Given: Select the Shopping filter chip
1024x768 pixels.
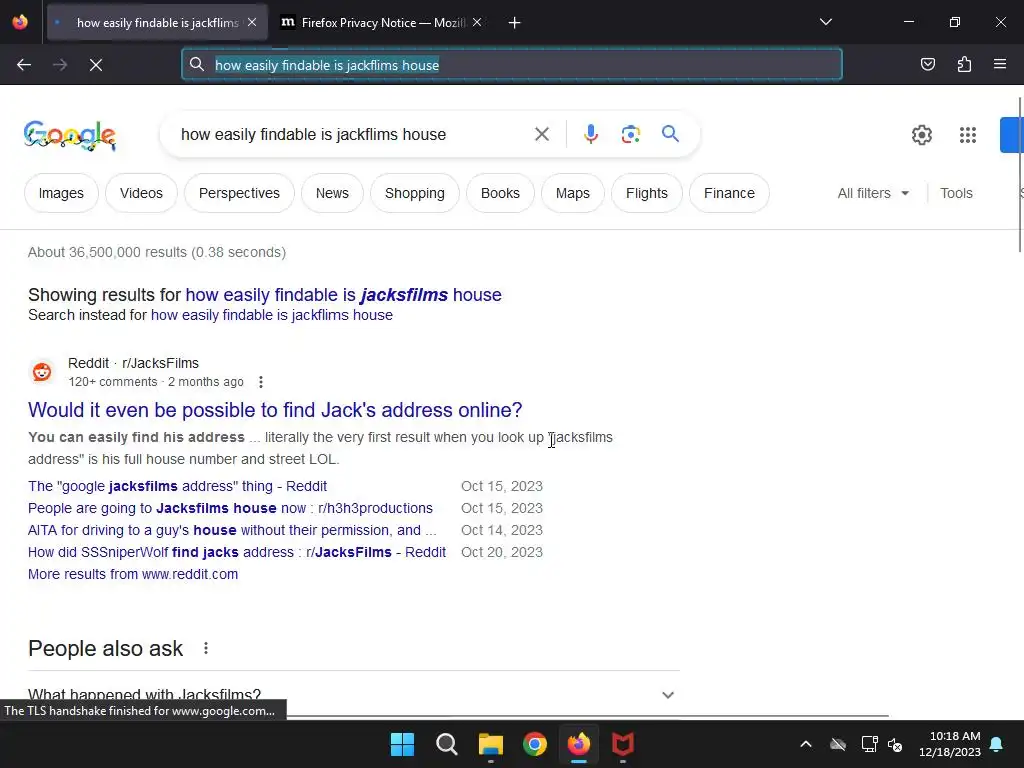Looking at the screenshot, I should tap(415, 193).
